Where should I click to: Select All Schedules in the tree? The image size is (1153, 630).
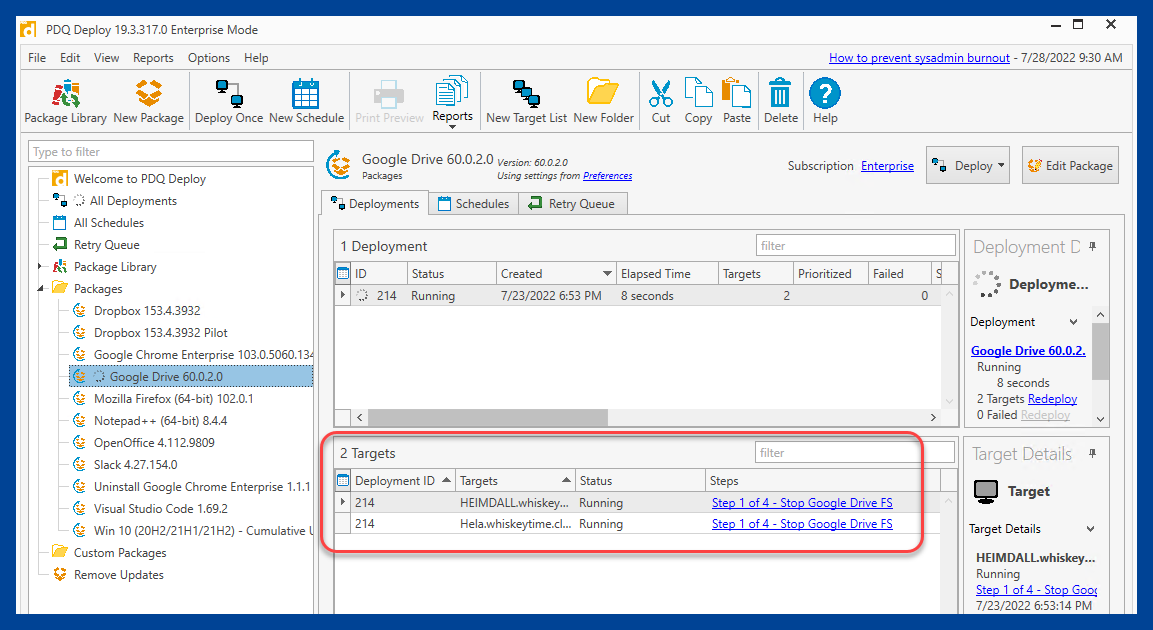coord(109,223)
